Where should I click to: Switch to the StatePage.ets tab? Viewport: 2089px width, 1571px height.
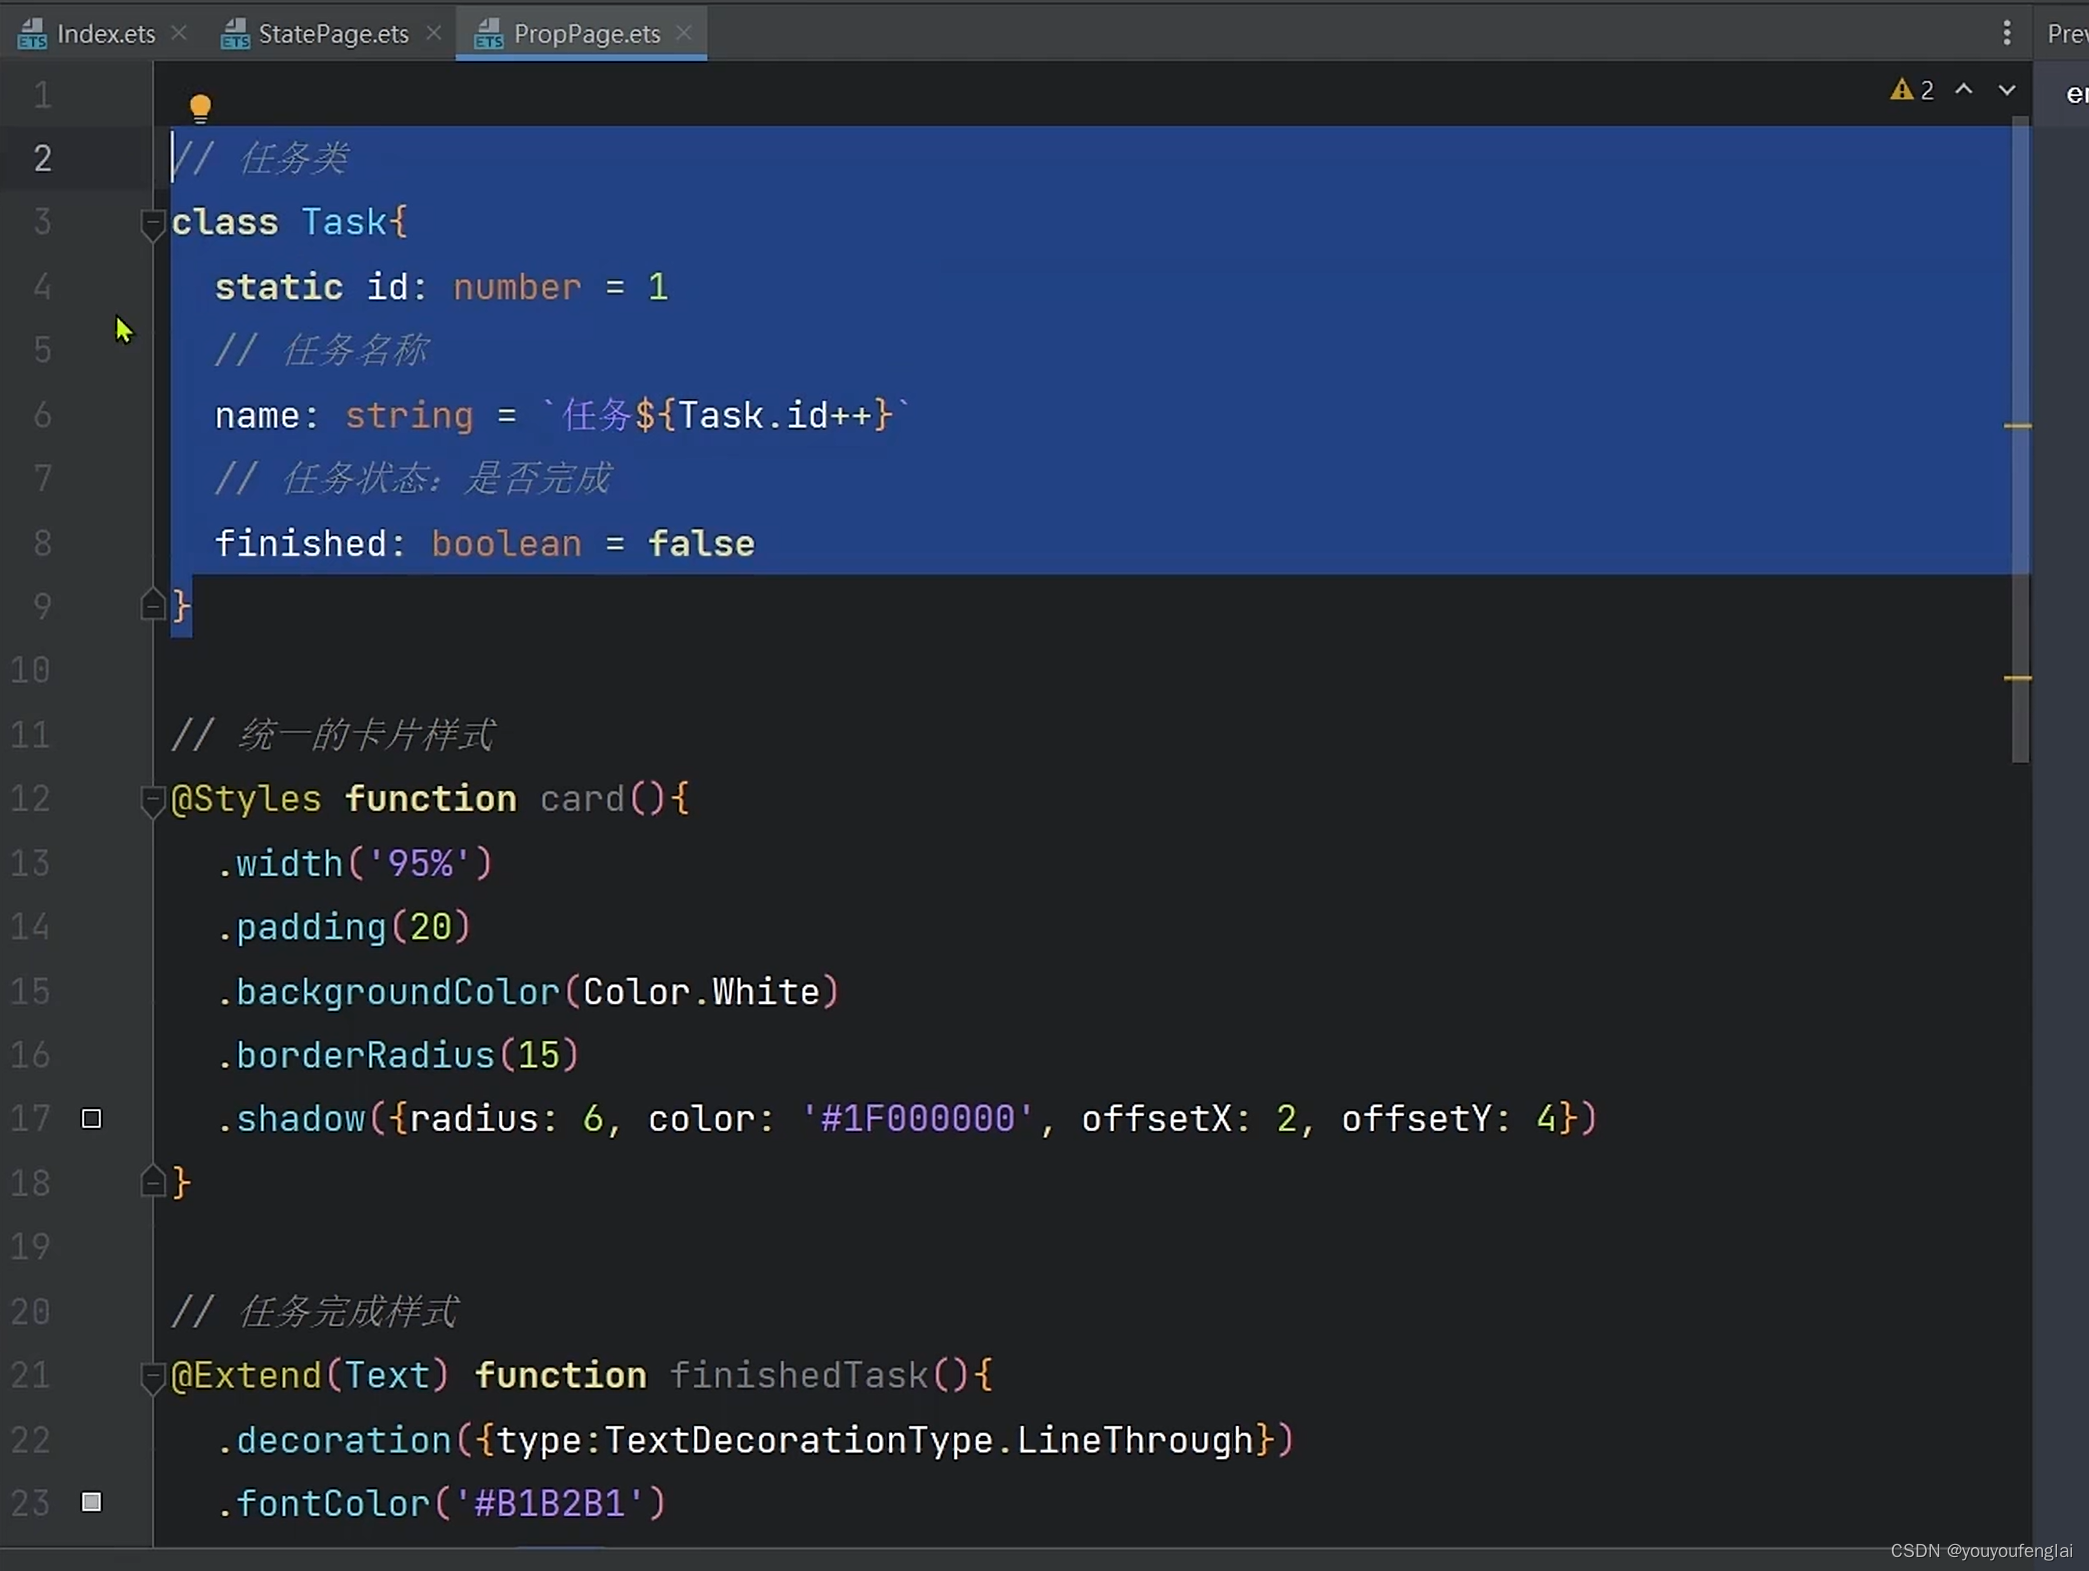pyautogui.click(x=315, y=34)
